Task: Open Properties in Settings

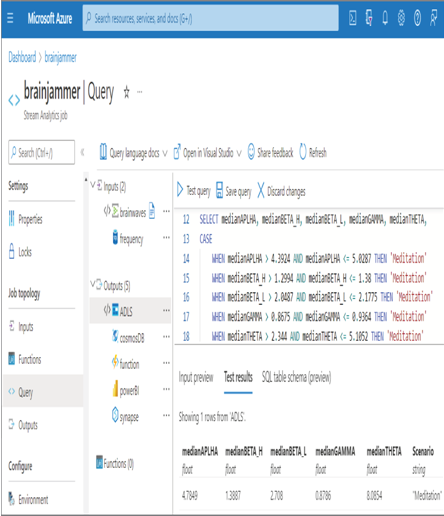Action: [26, 219]
